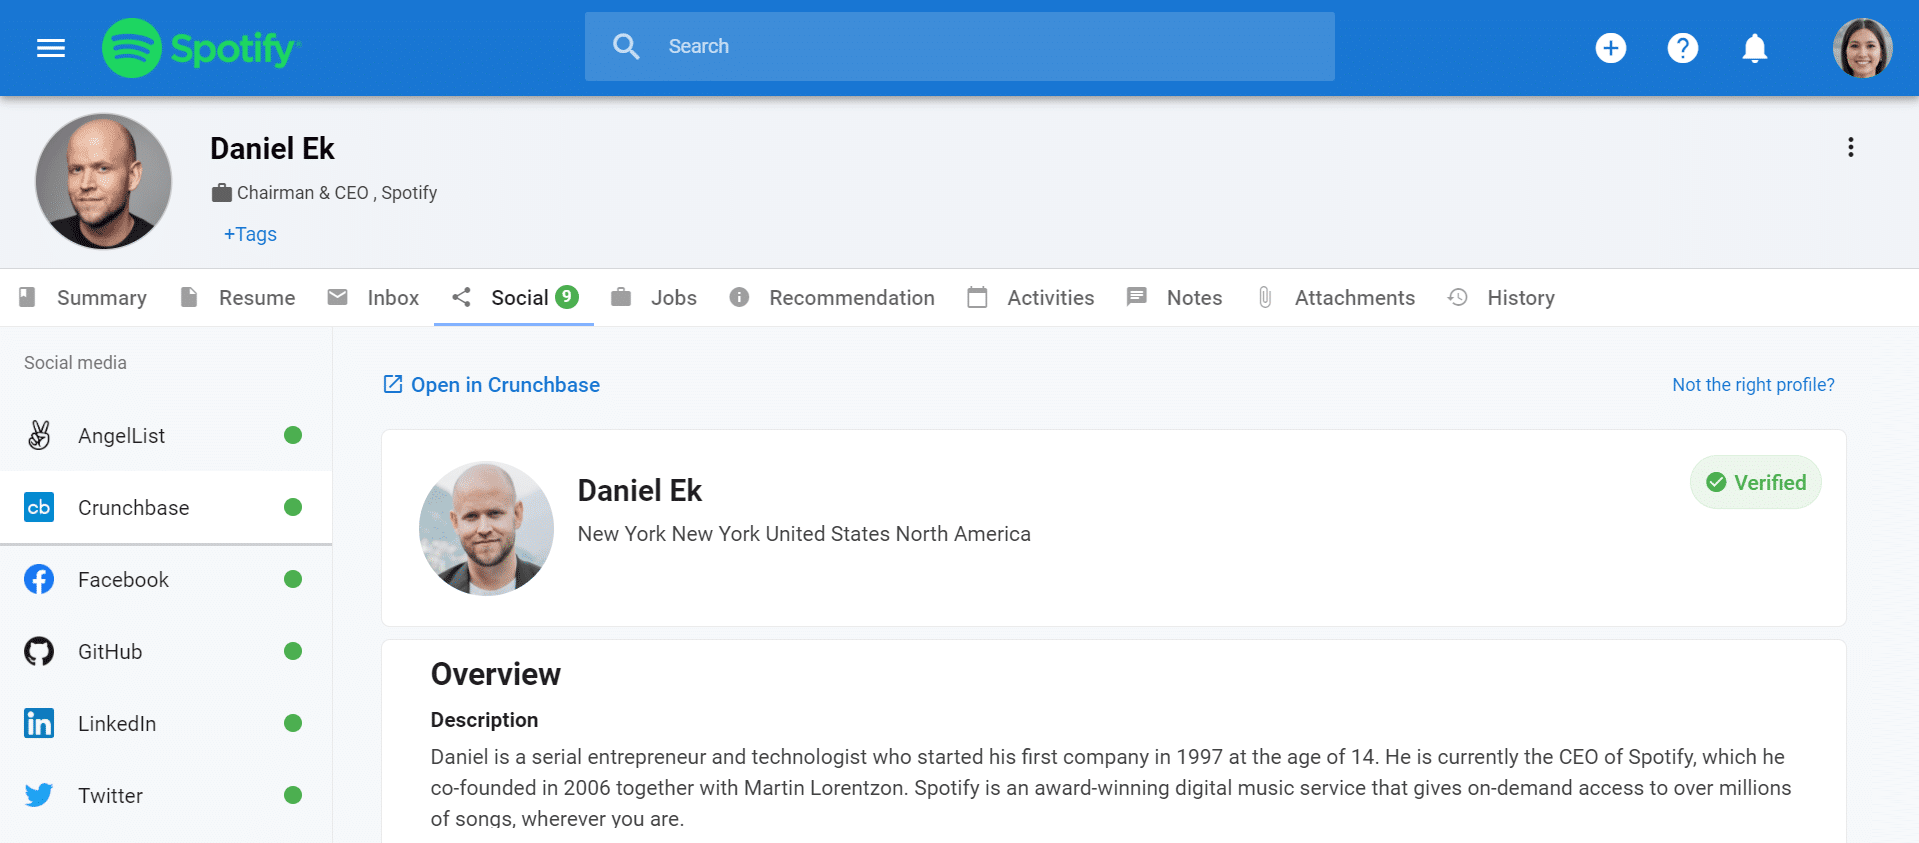Open the help question mark icon
The height and width of the screenshot is (843, 1919).
pos(1682,48)
